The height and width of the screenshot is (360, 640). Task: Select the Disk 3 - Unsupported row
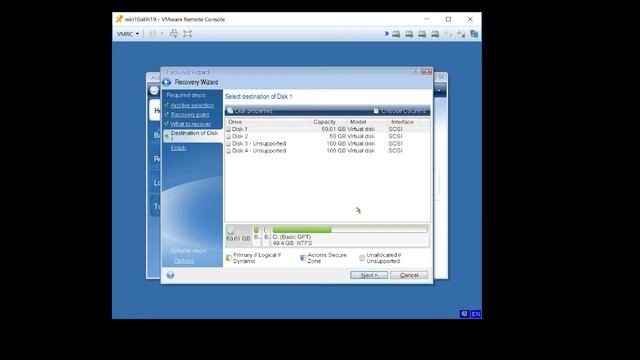327,144
